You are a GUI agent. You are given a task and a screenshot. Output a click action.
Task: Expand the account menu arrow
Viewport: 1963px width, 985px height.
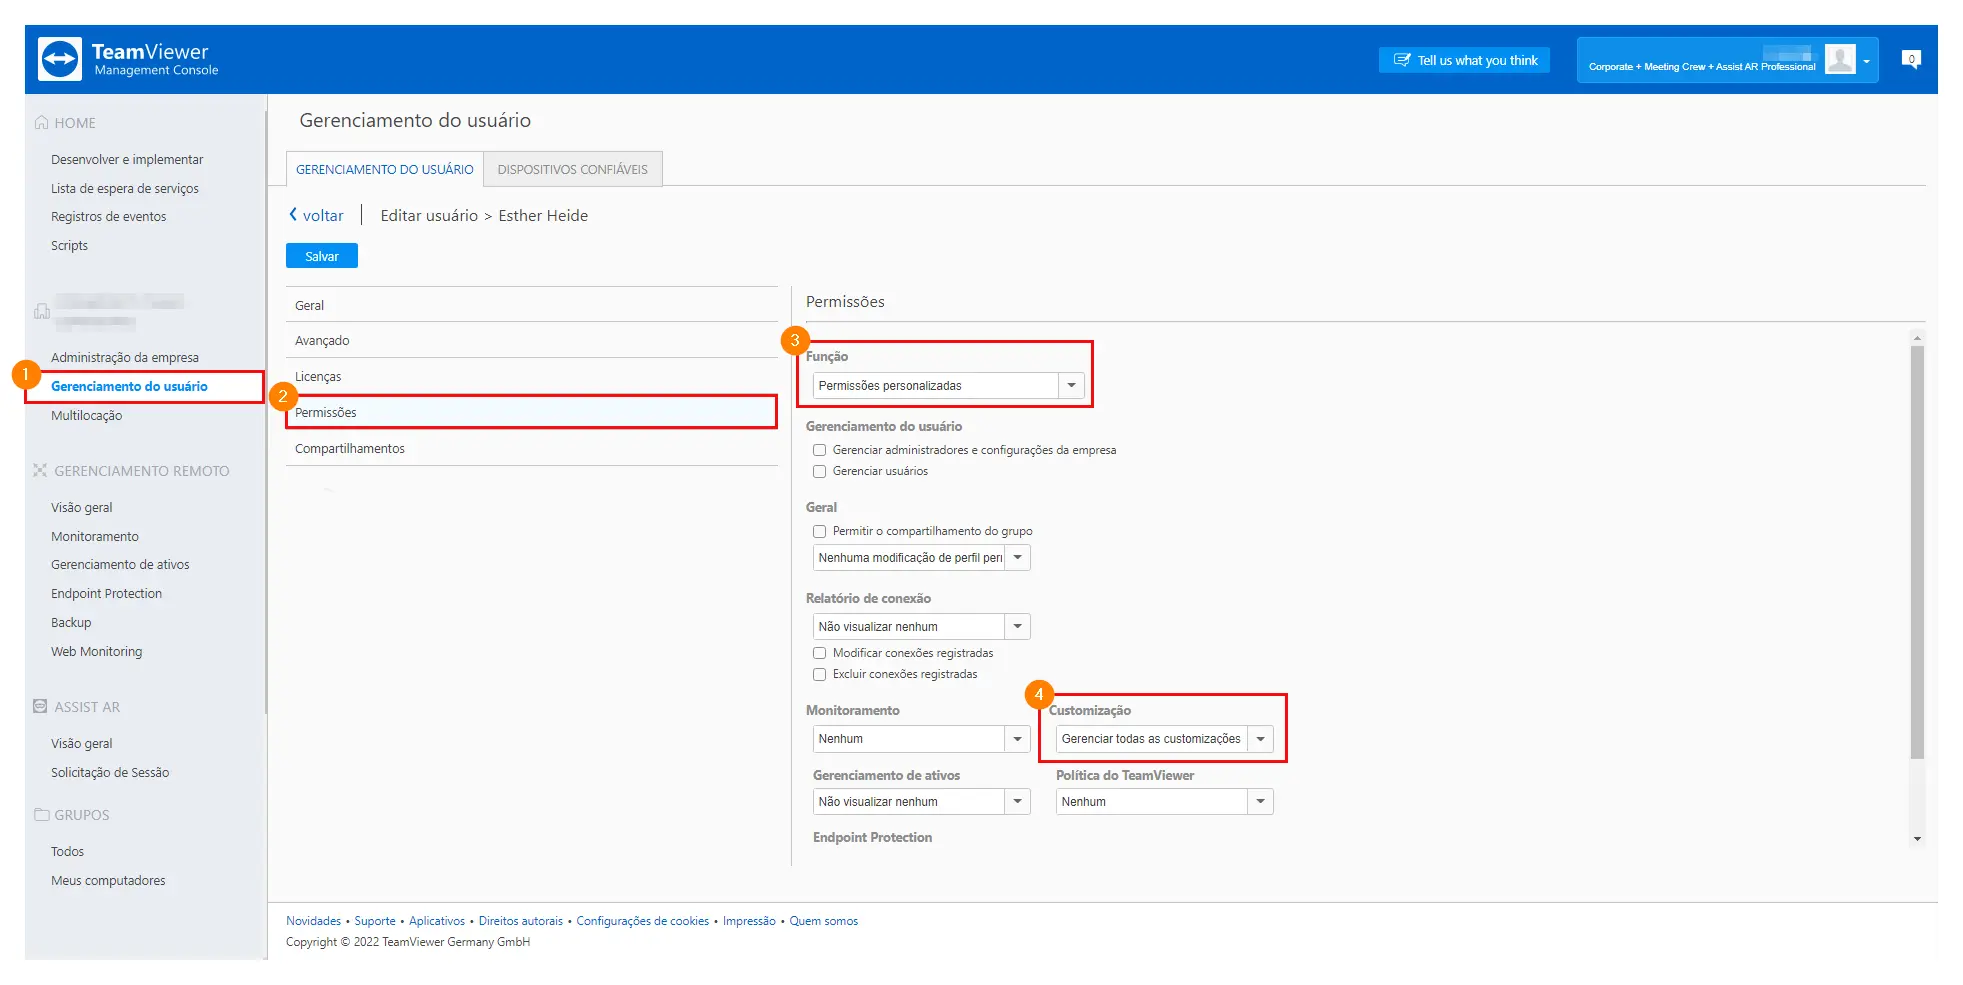[1866, 61]
